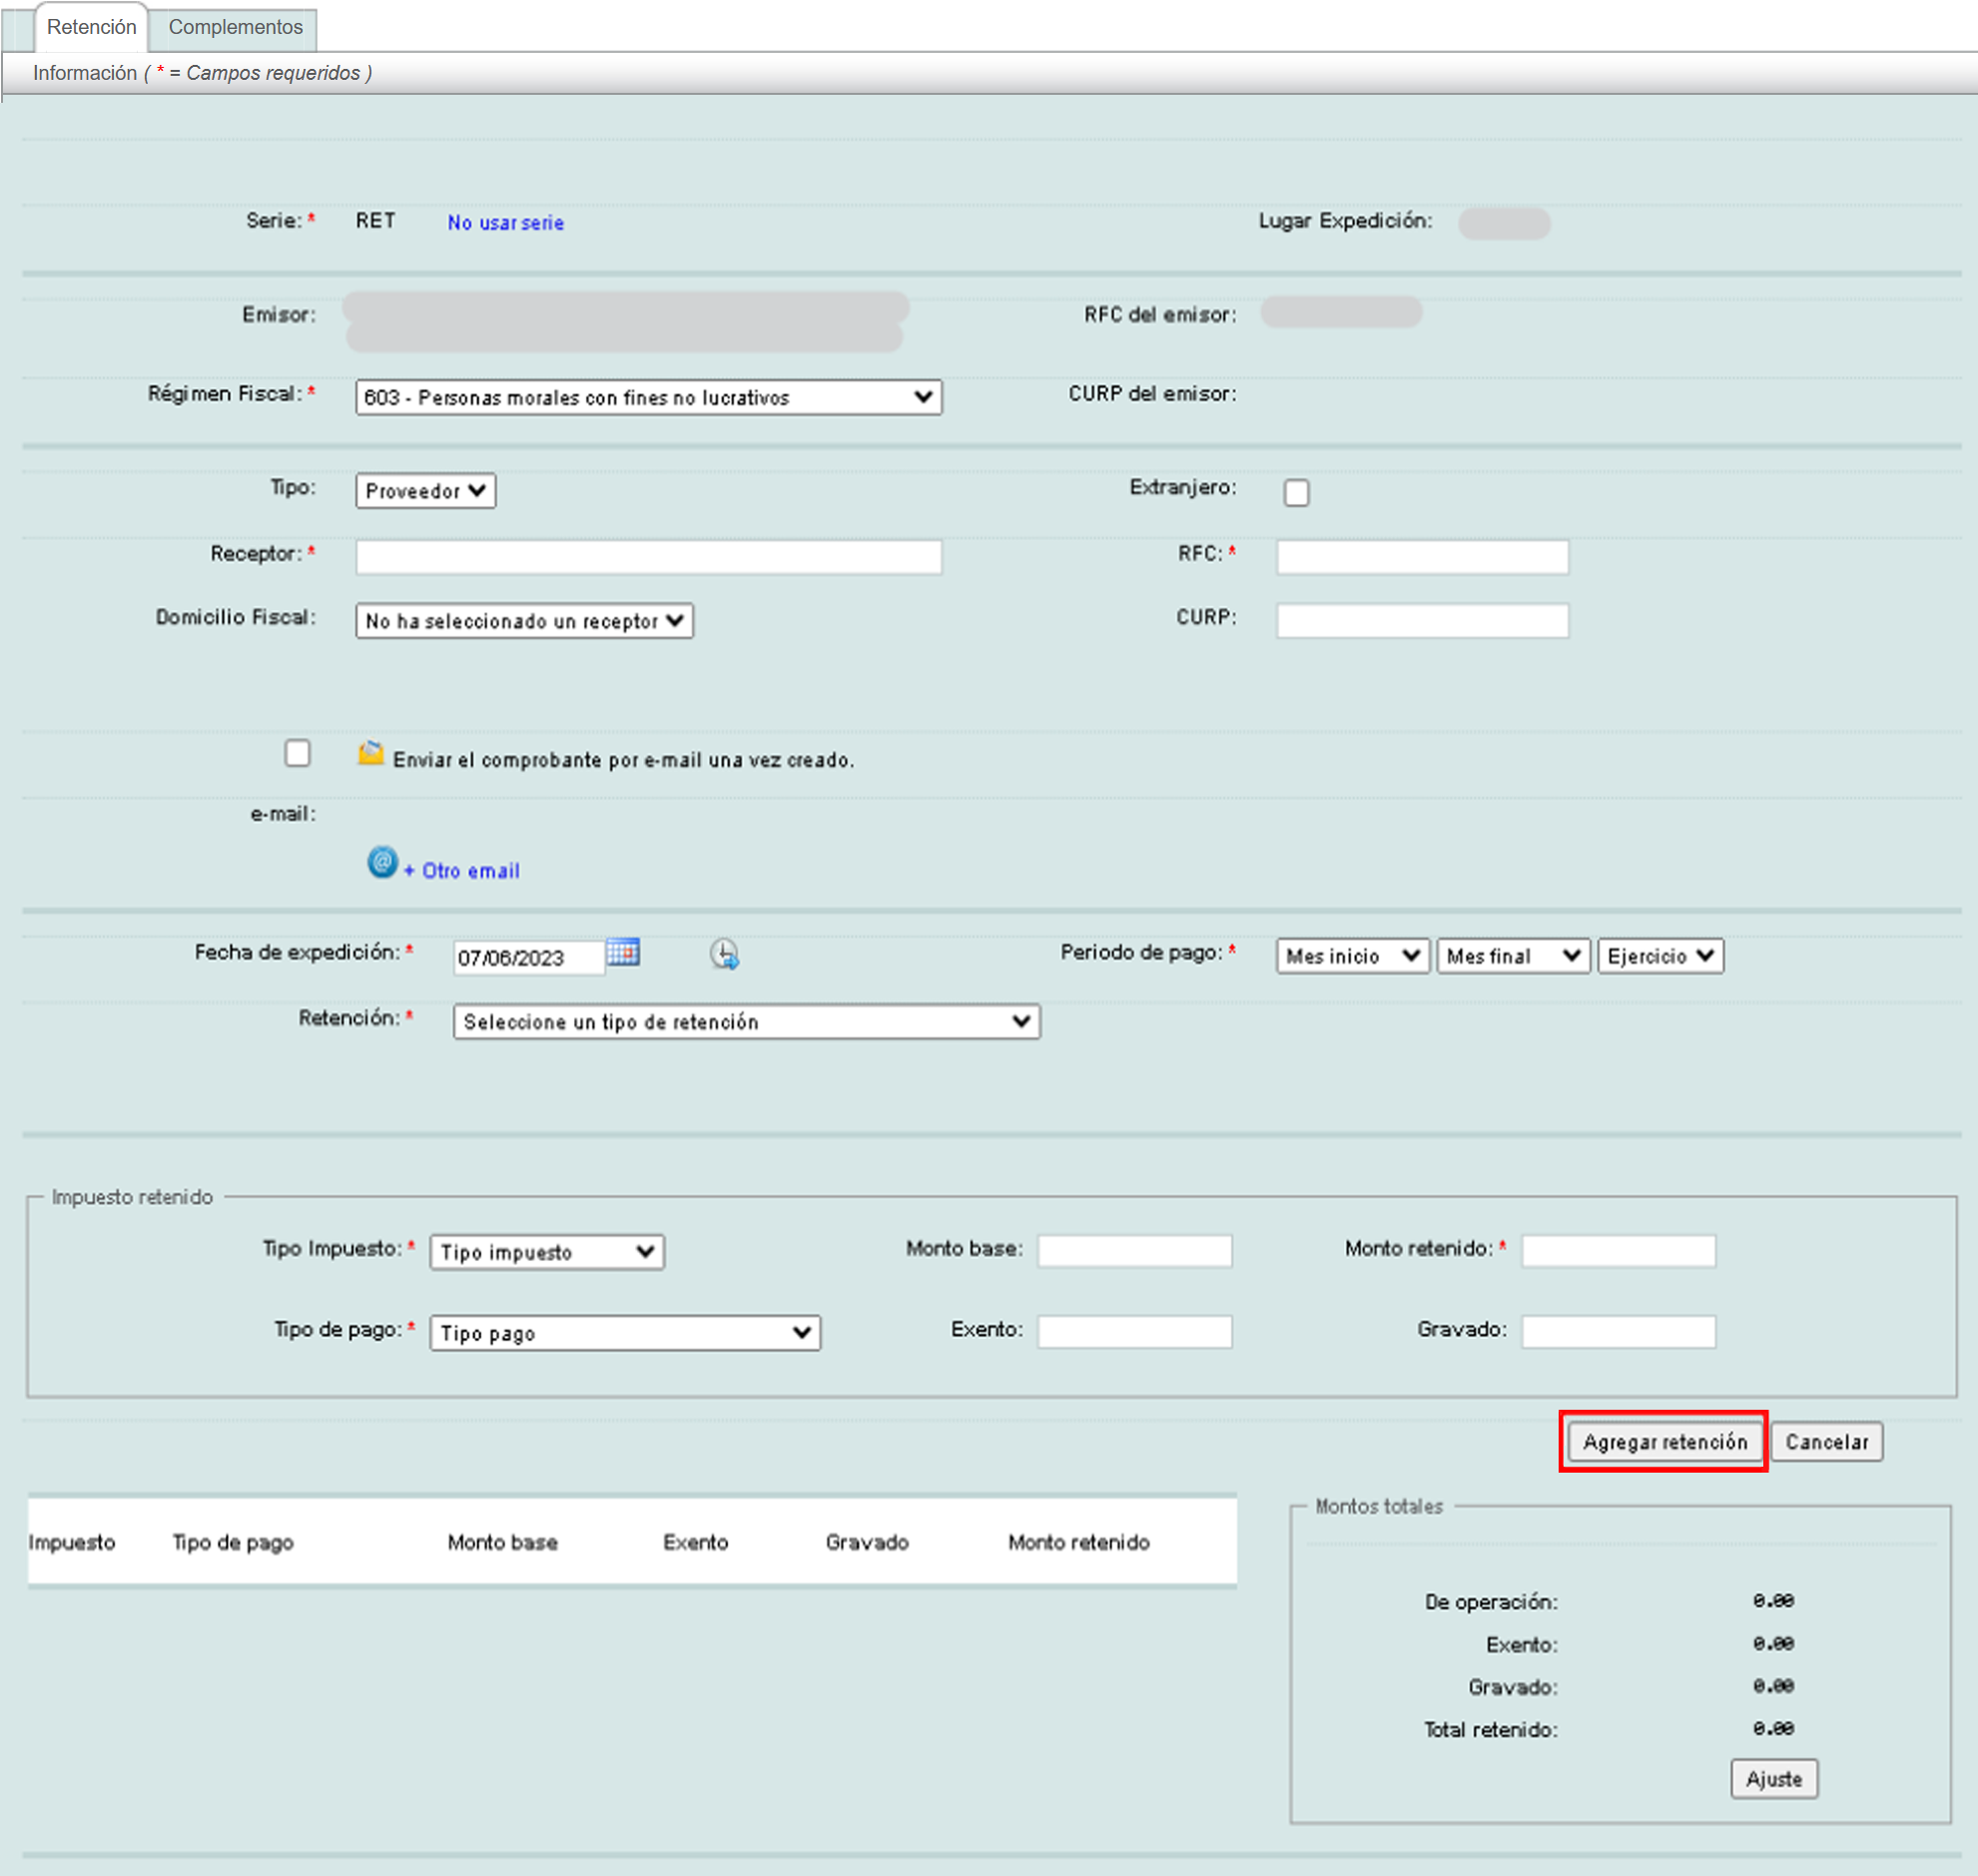Open the Tipo impuesto dropdown
This screenshot has height=1876, width=1978.
547,1252
